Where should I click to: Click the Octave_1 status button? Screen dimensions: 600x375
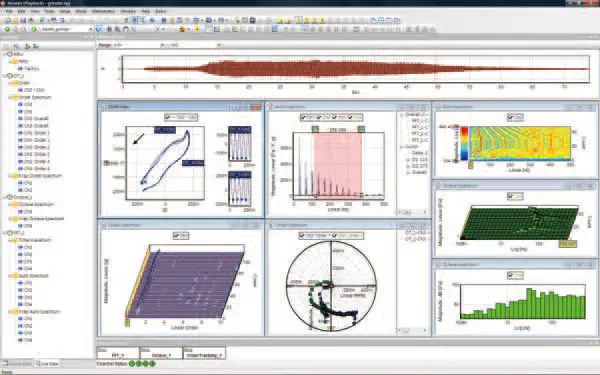point(161,353)
